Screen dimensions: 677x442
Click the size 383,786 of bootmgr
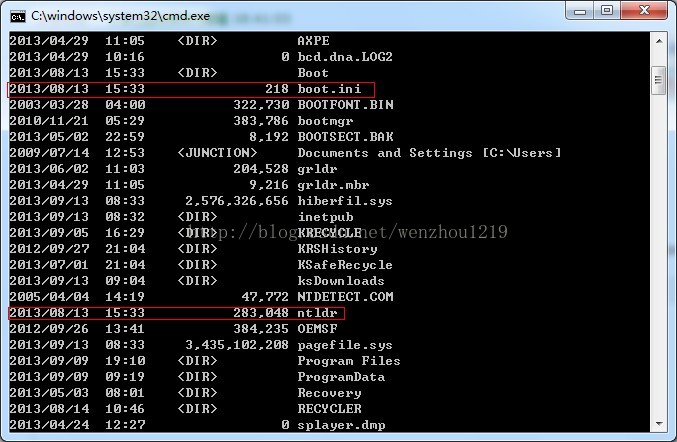pyautogui.click(x=261, y=121)
